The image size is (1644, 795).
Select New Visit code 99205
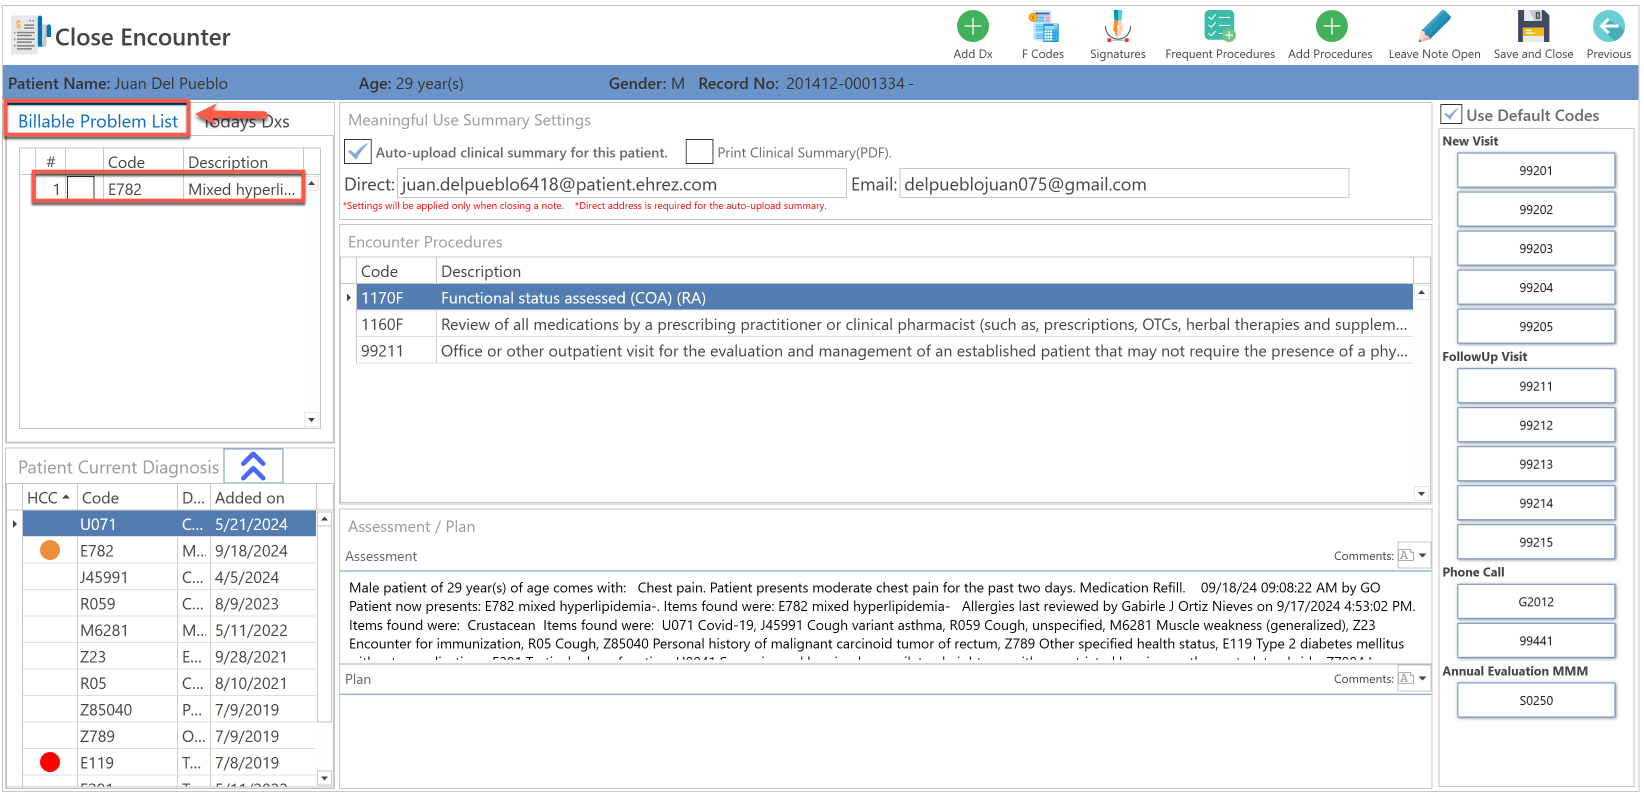pyautogui.click(x=1535, y=326)
